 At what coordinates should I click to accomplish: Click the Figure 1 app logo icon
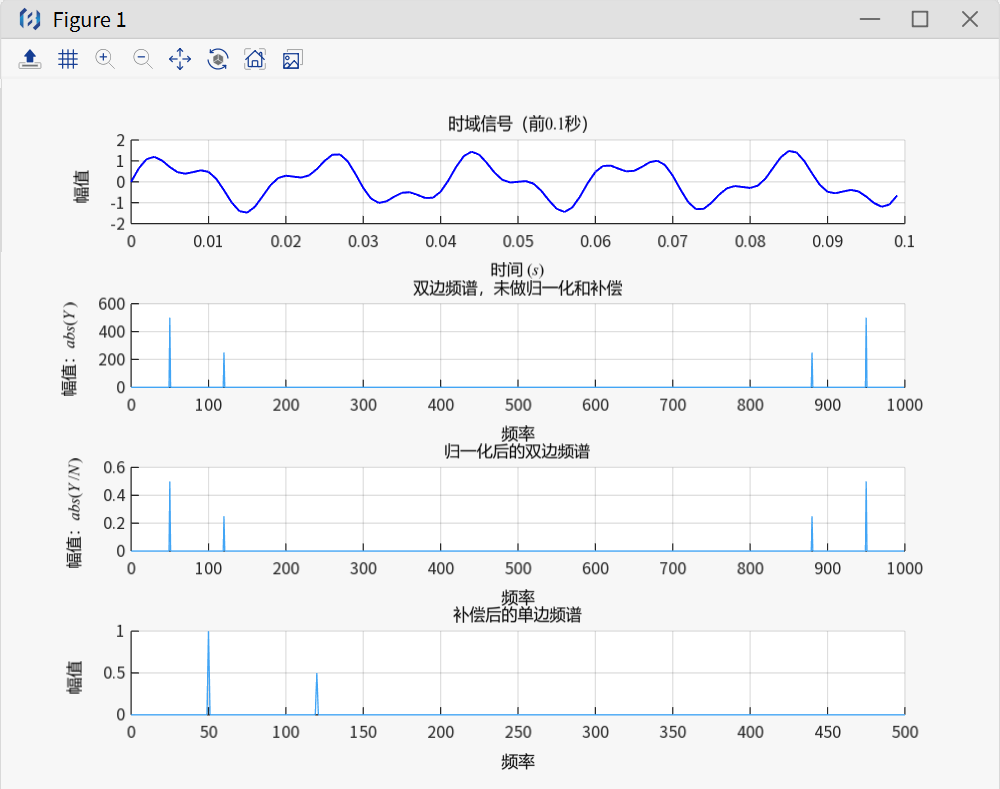coord(29,19)
